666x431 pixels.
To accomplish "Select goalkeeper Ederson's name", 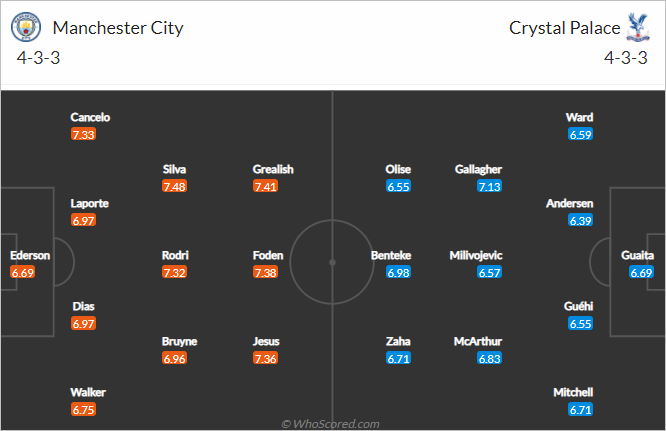I will 30,255.
